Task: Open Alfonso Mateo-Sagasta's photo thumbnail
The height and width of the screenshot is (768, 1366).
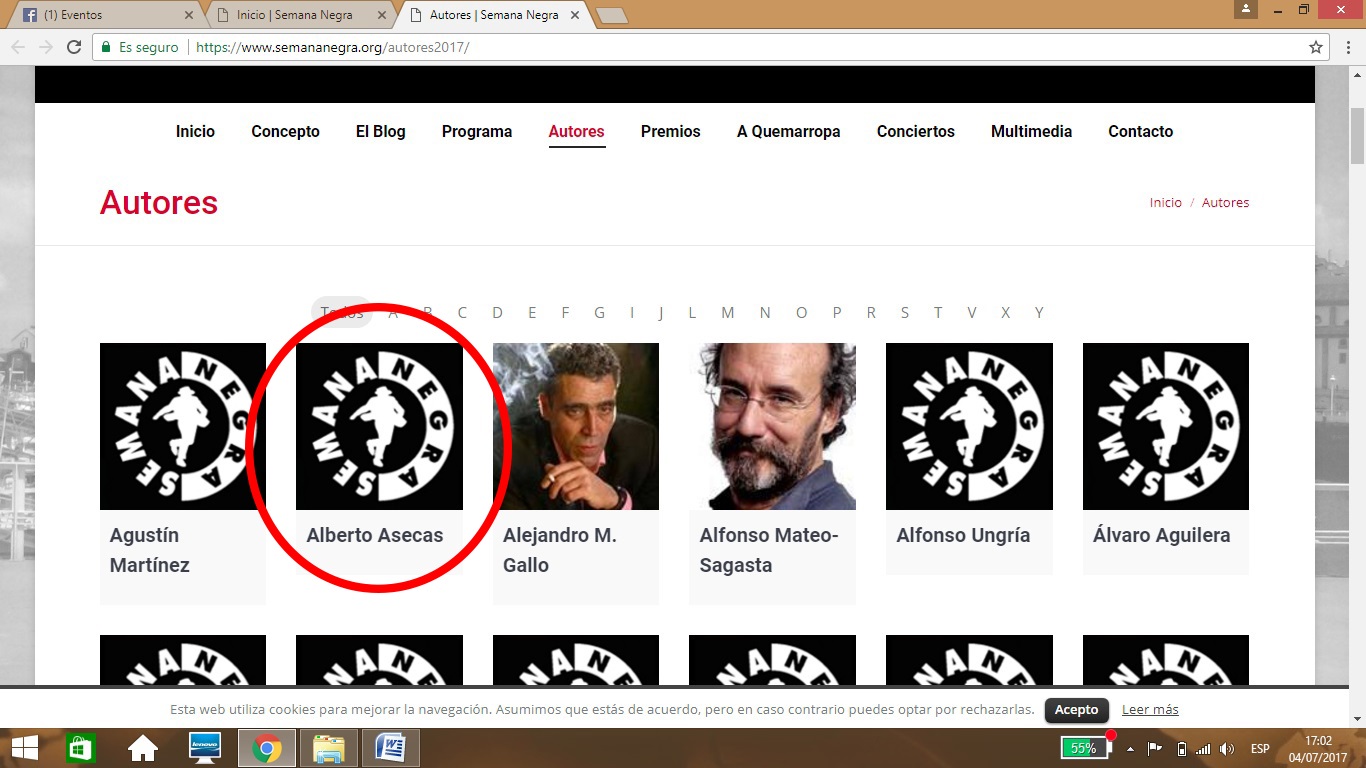Action: click(772, 426)
